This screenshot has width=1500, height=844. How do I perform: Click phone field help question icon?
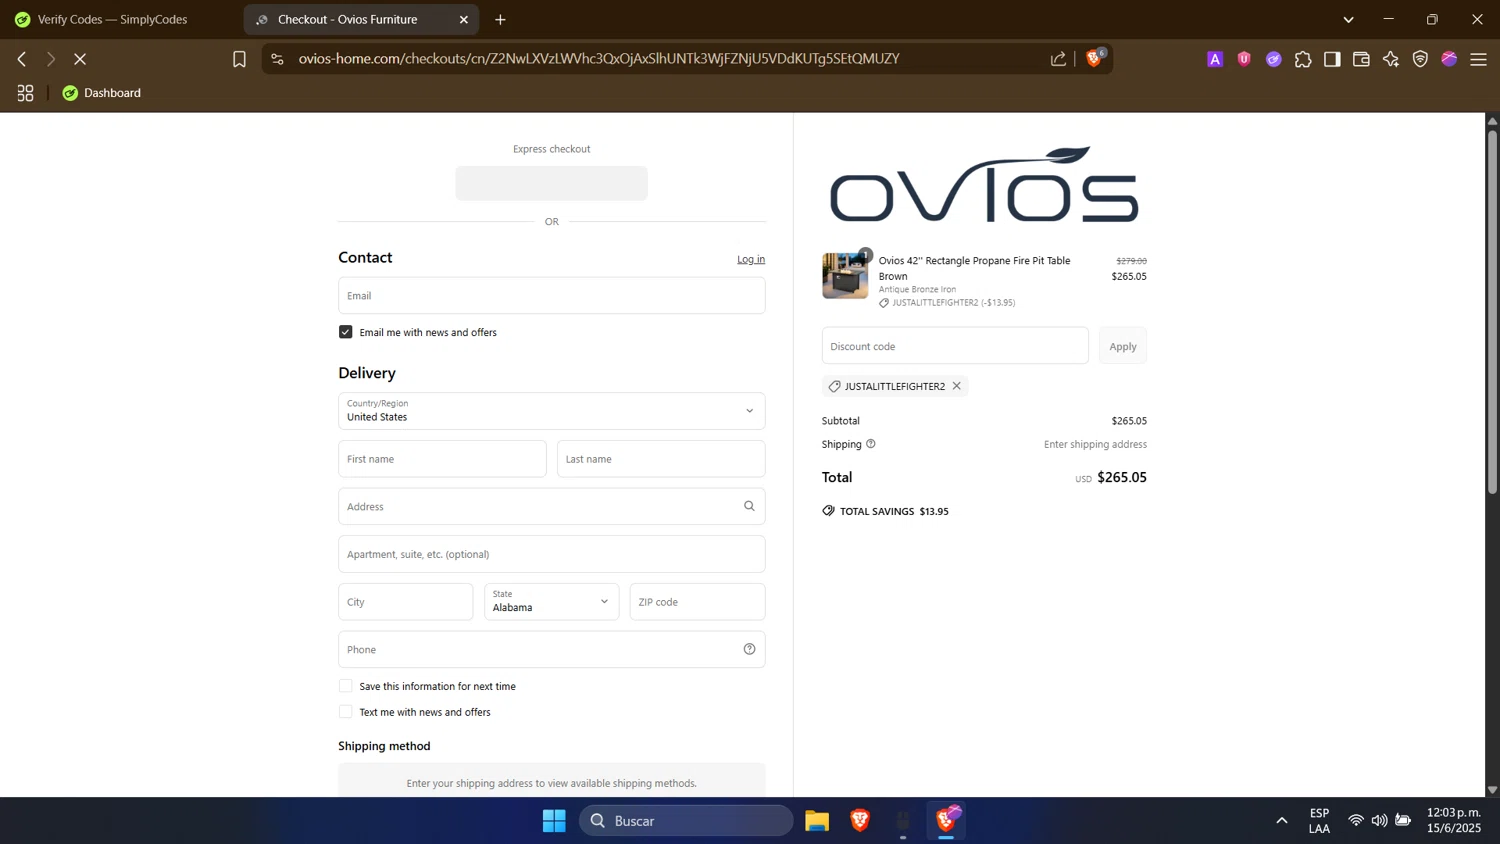point(749,649)
